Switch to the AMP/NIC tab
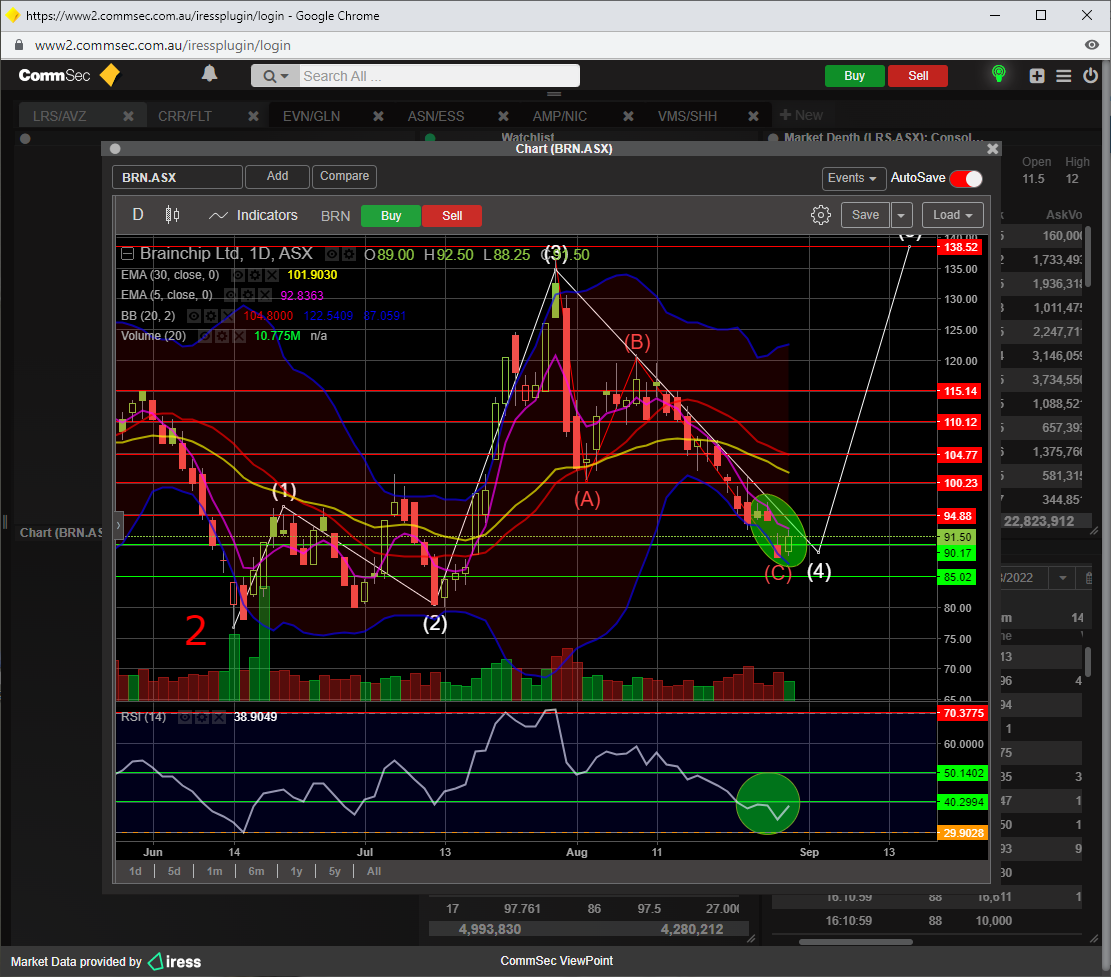Viewport: 1111px width, 977px height. (x=559, y=116)
